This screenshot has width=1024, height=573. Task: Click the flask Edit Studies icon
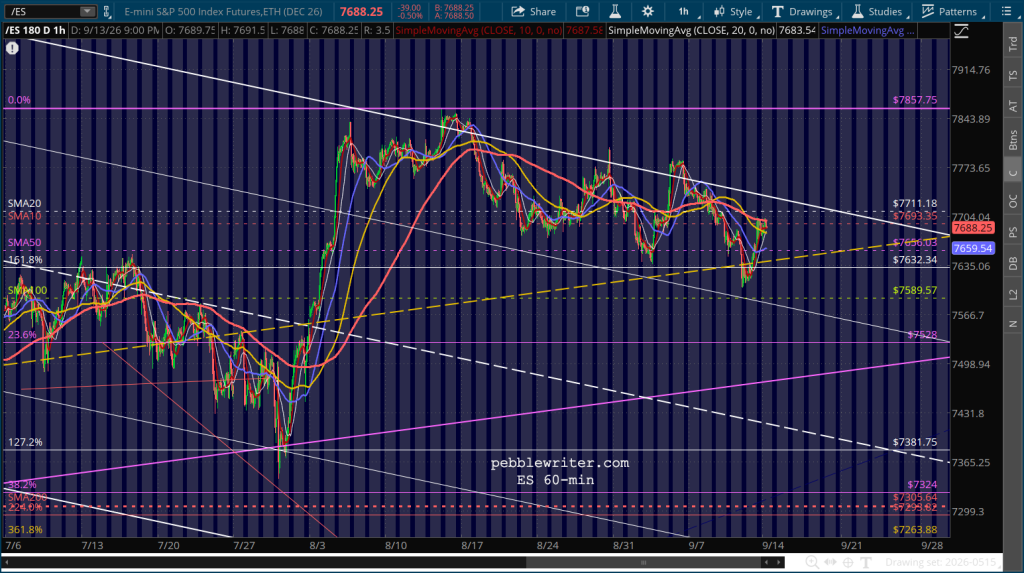click(615, 12)
